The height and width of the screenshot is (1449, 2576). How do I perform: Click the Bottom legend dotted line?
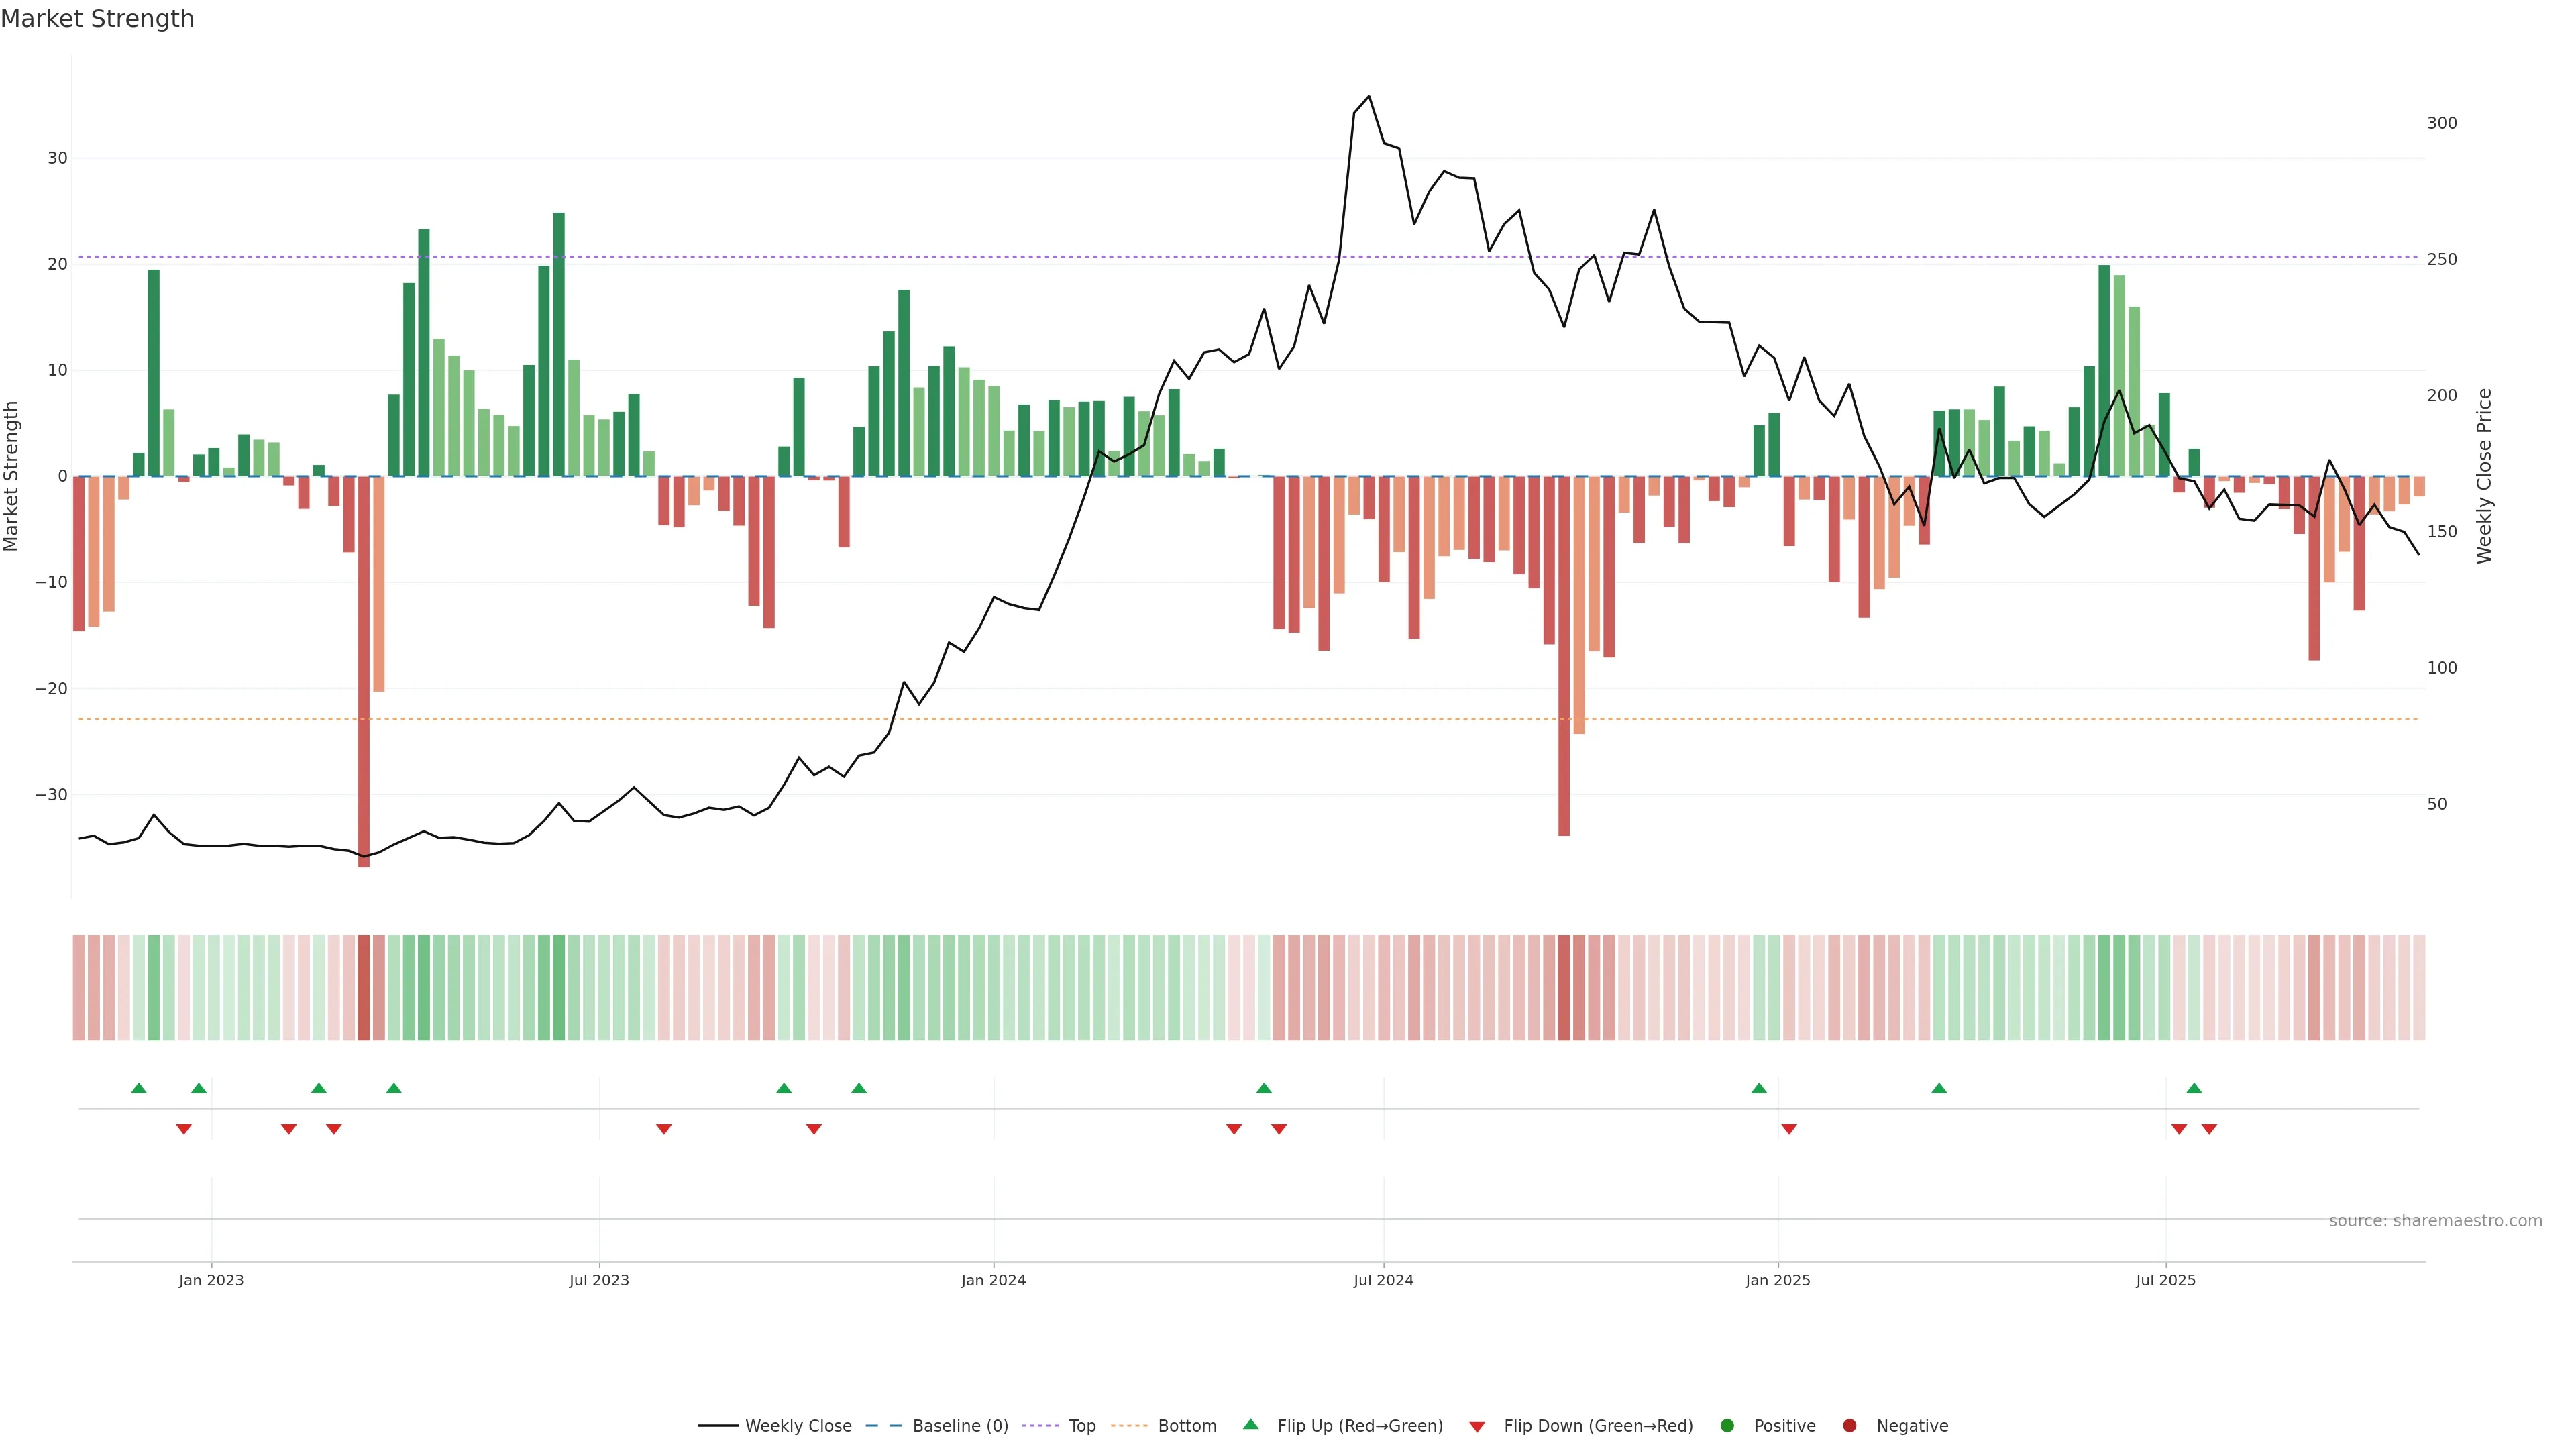click(1129, 1426)
